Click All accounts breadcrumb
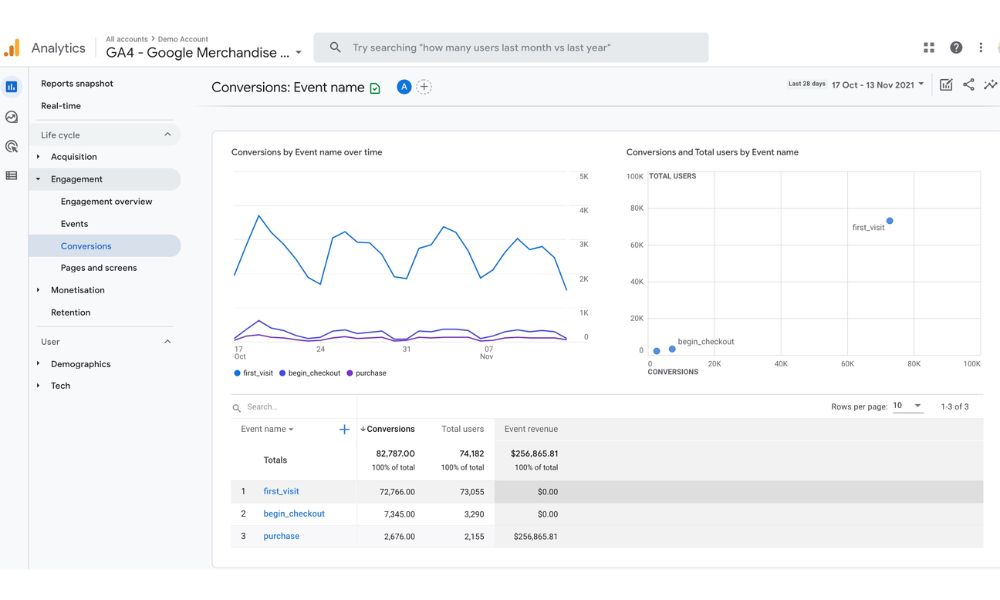 pyautogui.click(x=126, y=39)
